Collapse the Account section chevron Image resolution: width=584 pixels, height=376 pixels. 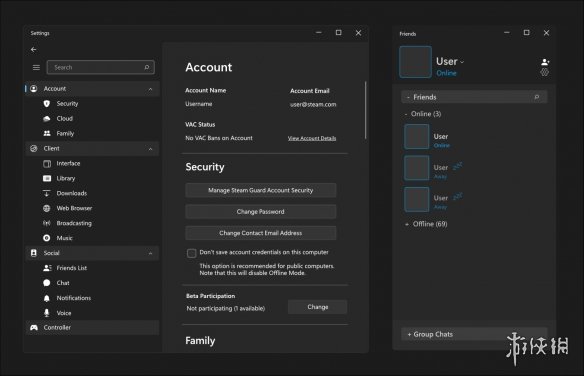click(150, 89)
